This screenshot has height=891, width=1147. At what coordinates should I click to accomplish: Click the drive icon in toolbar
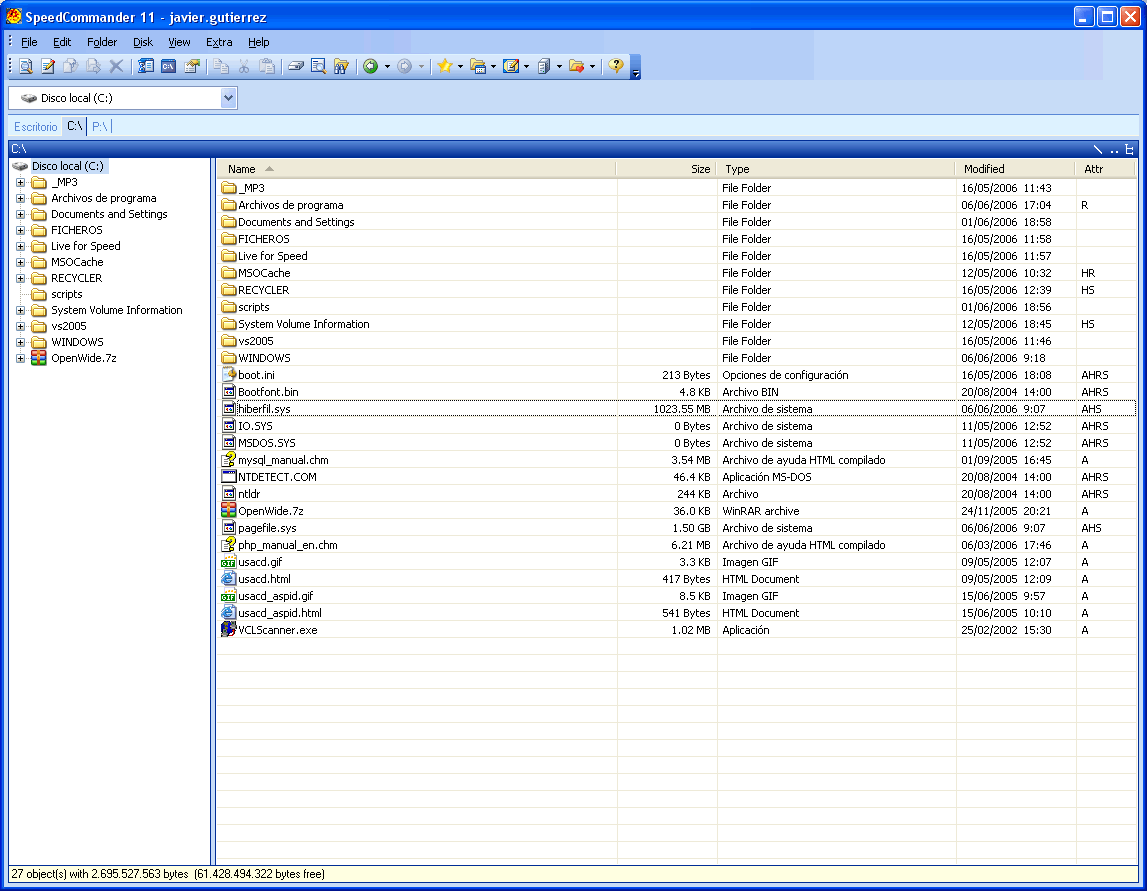(x=296, y=67)
